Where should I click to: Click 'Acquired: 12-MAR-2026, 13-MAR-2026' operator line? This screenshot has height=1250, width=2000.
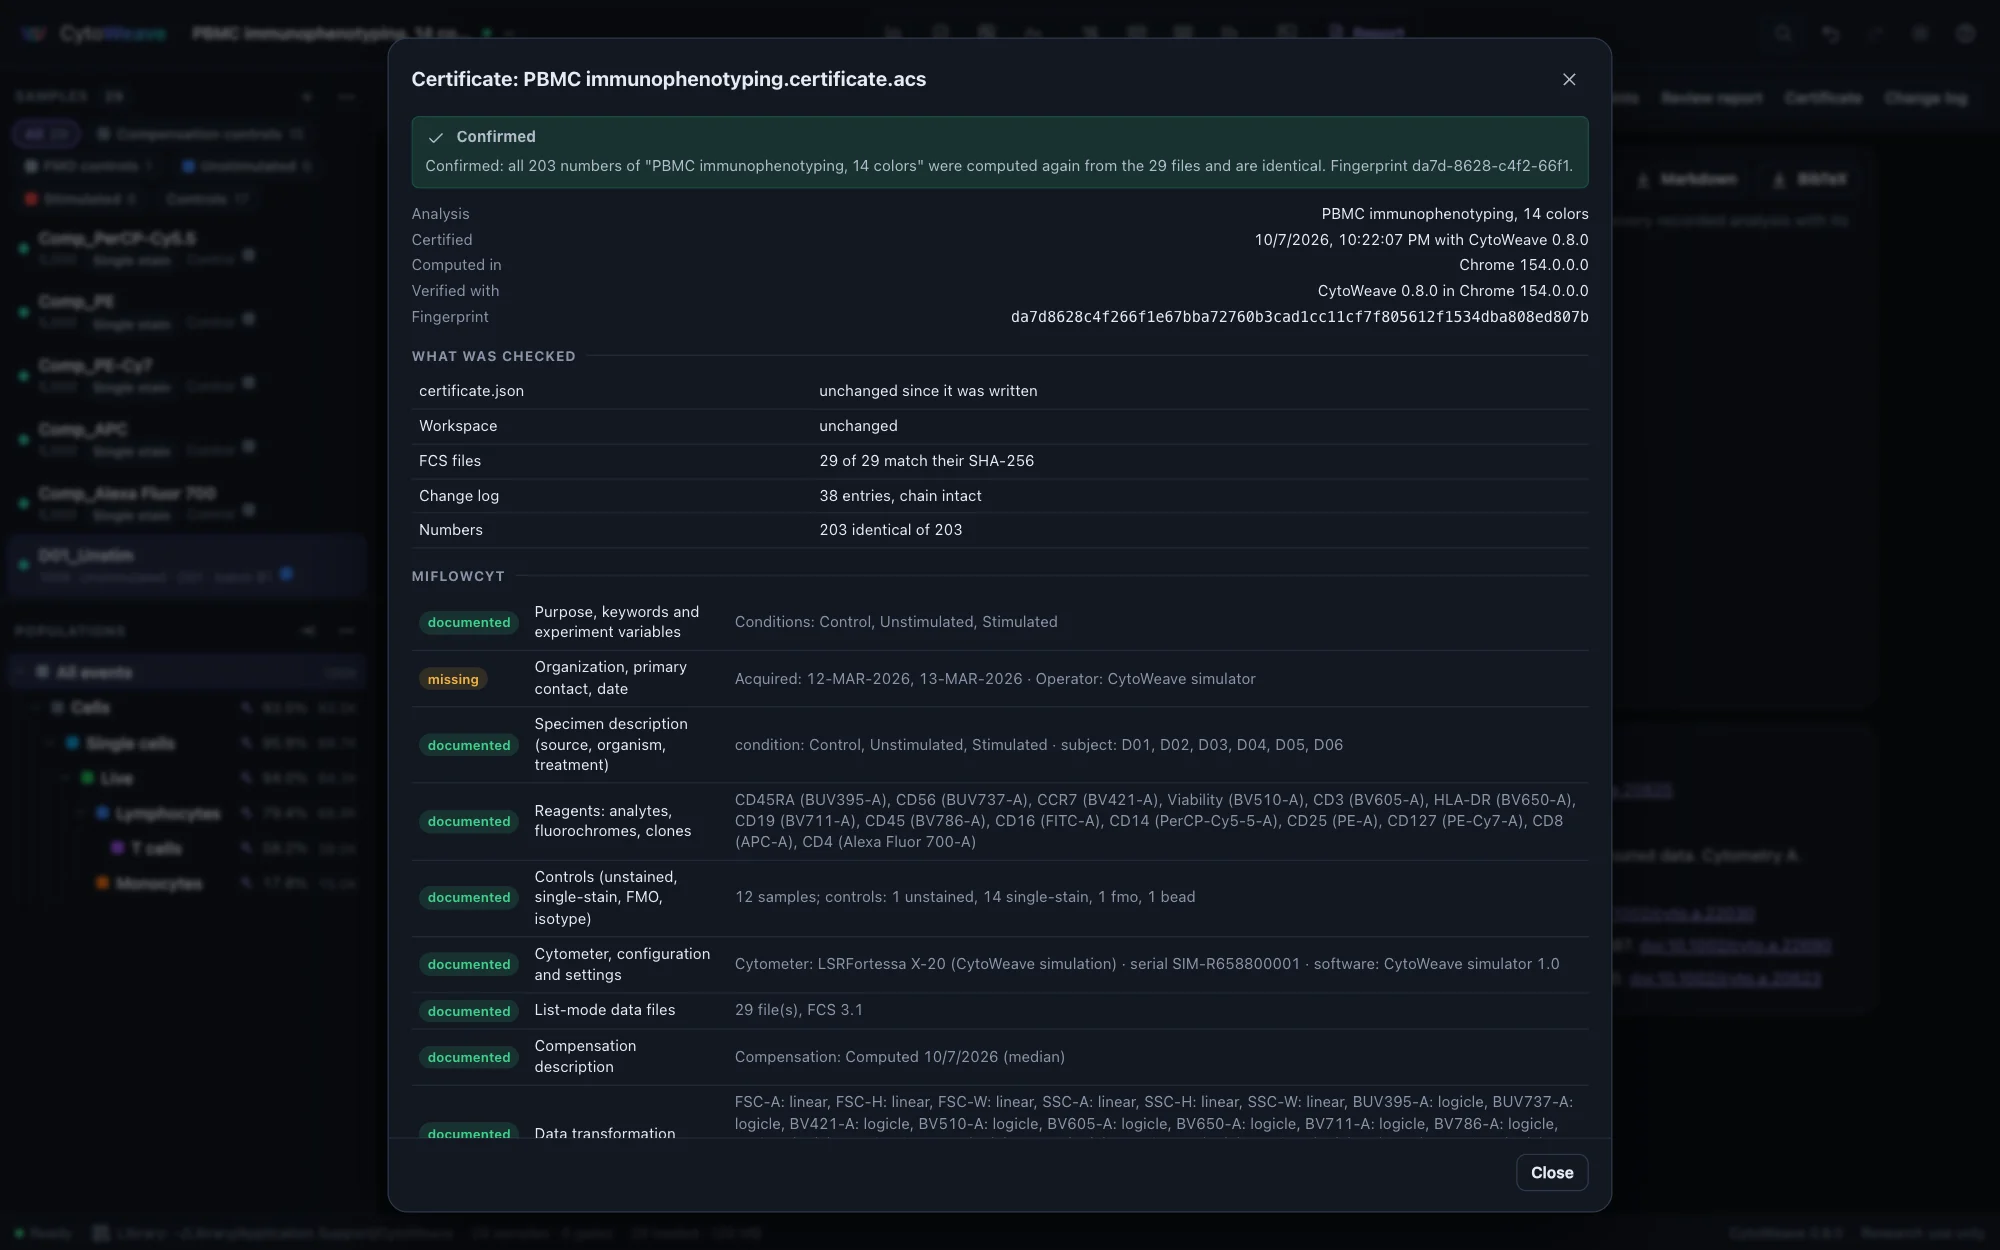(x=995, y=679)
